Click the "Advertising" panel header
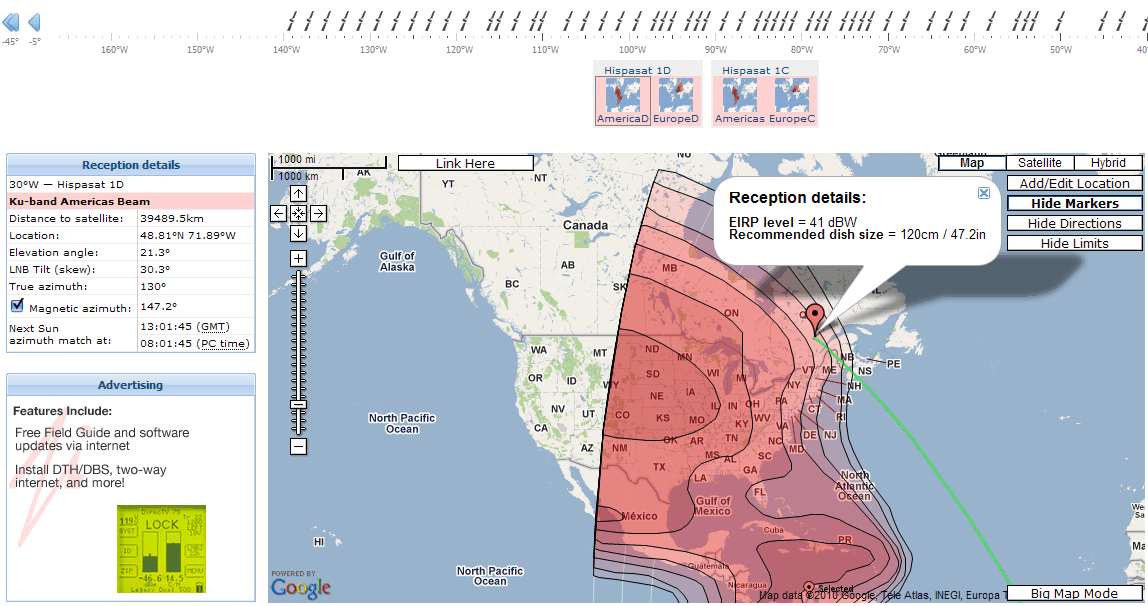The width and height of the screenshot is (1148, 606). (131, 385)
